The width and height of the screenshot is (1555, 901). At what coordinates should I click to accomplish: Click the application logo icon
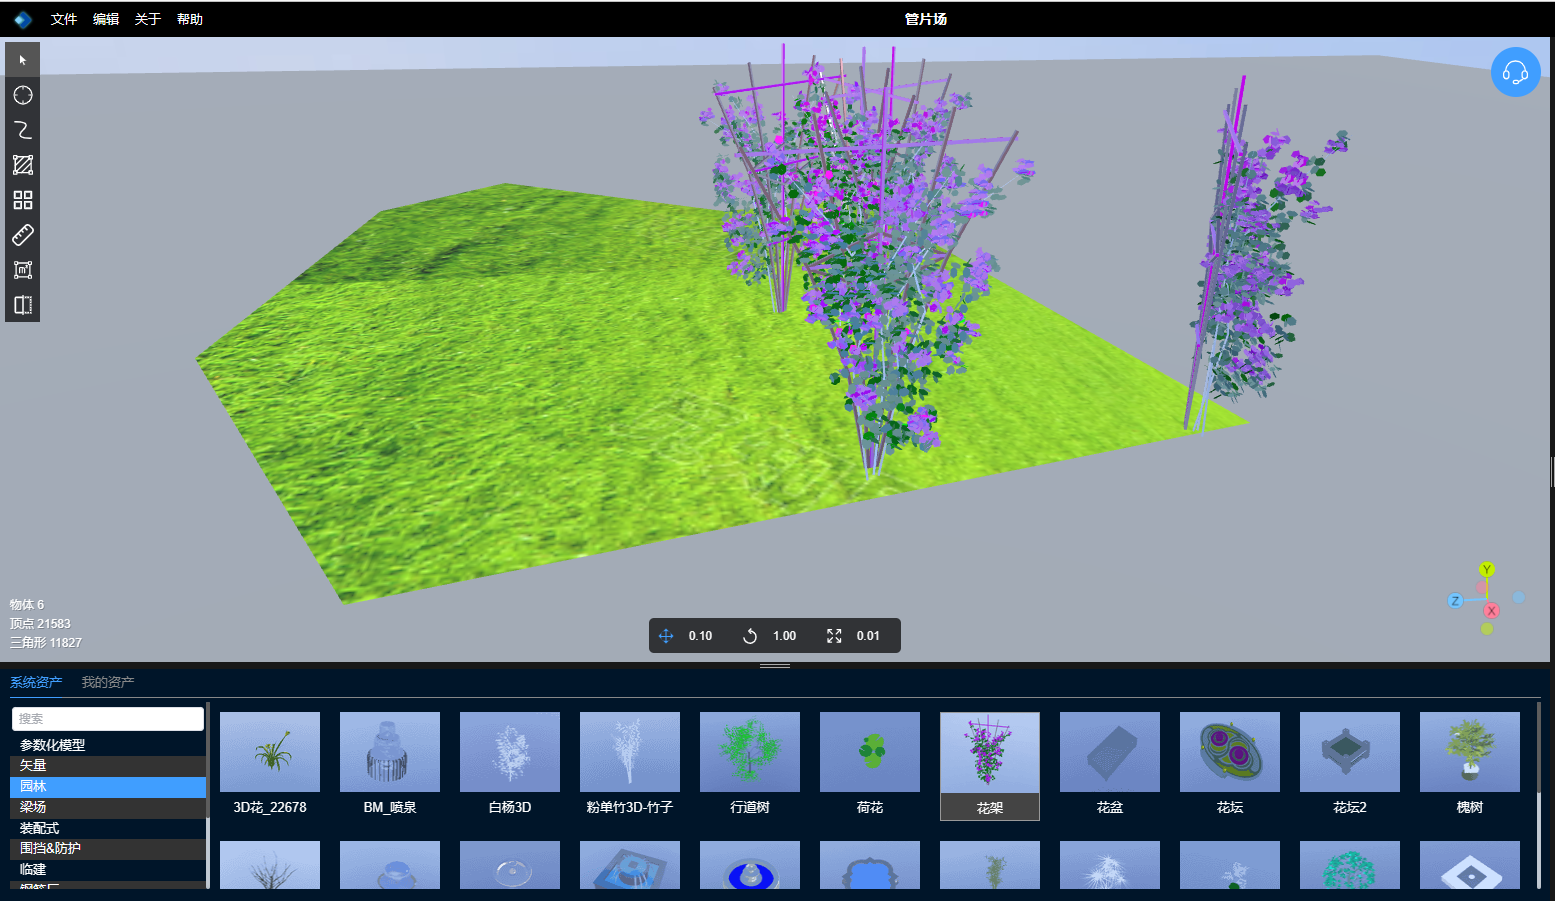[x=23, y=19]
